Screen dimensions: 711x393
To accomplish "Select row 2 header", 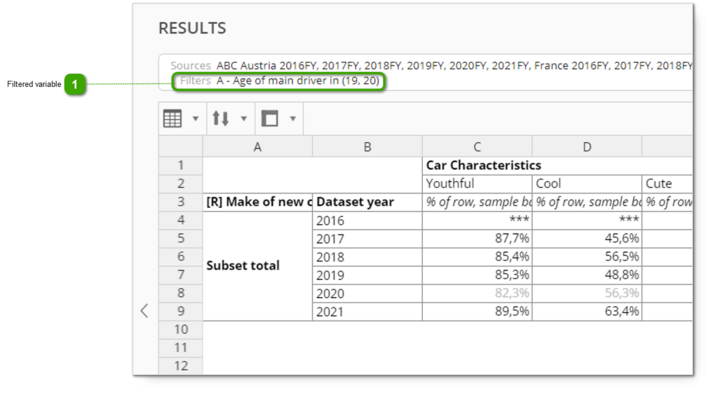I will click(x=180, y=184).
